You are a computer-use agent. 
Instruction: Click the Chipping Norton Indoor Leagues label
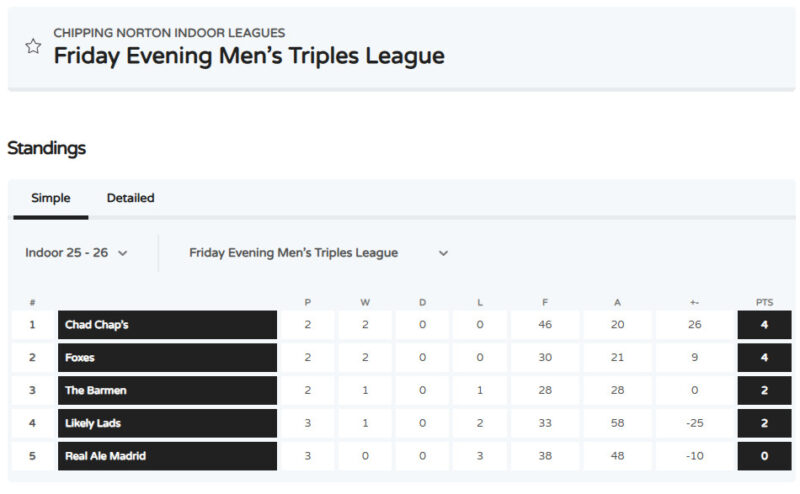169,33
